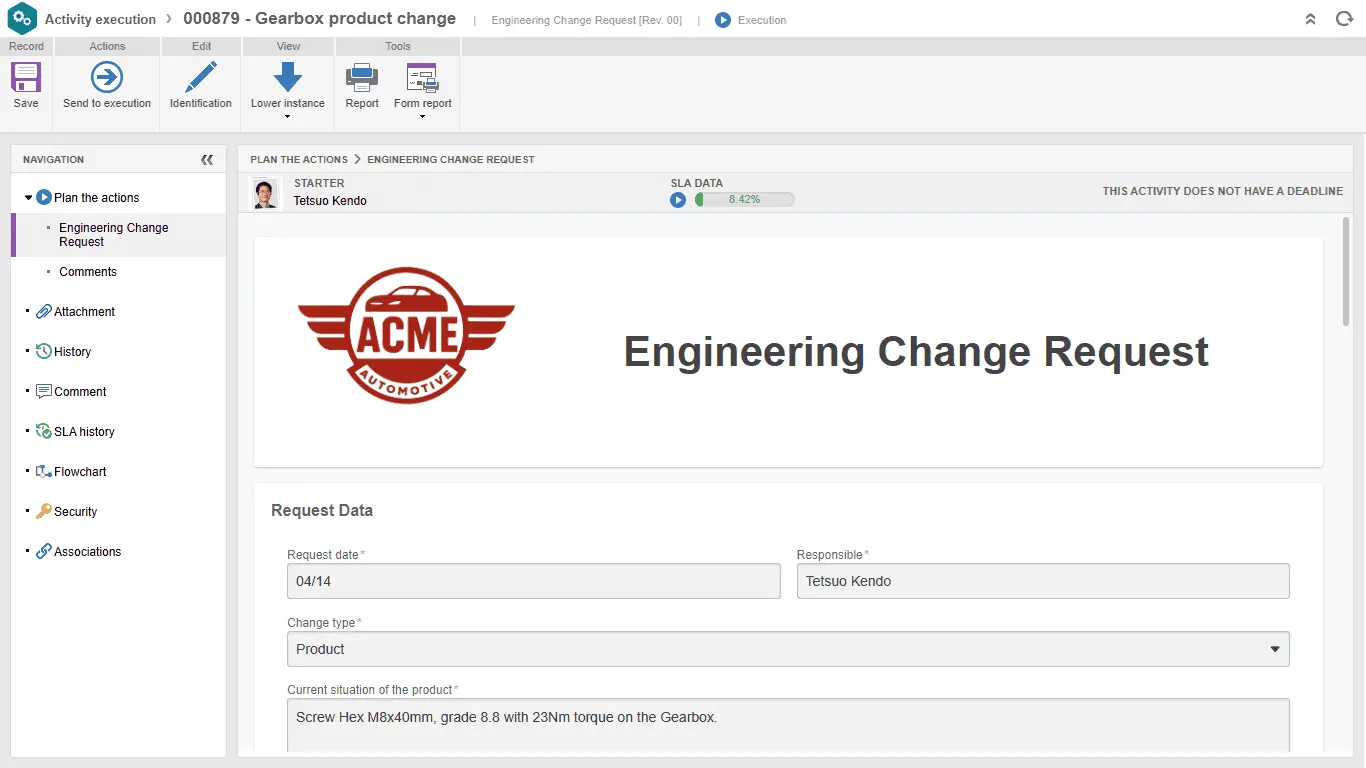1366x768 pixels.
Task: Open the Associations section
Action: click(87, 552)
